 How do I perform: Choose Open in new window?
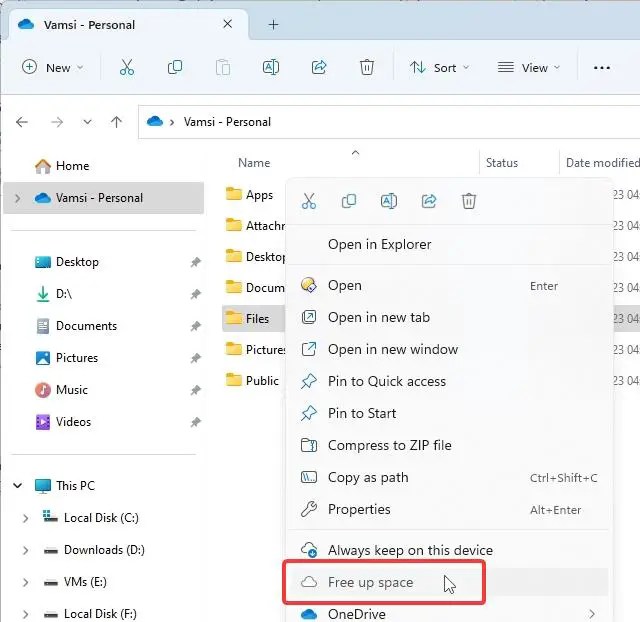coord(449,349)
